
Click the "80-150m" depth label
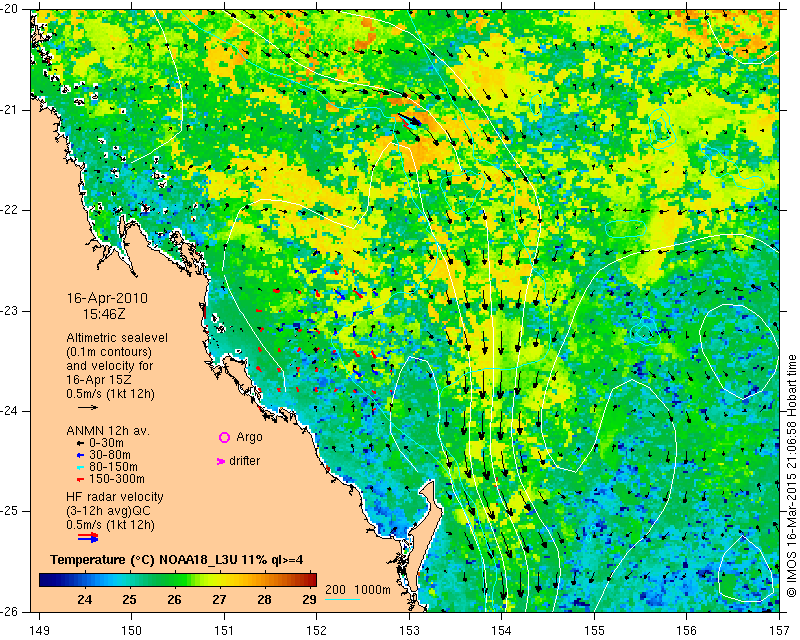click(x=113, y=467)
